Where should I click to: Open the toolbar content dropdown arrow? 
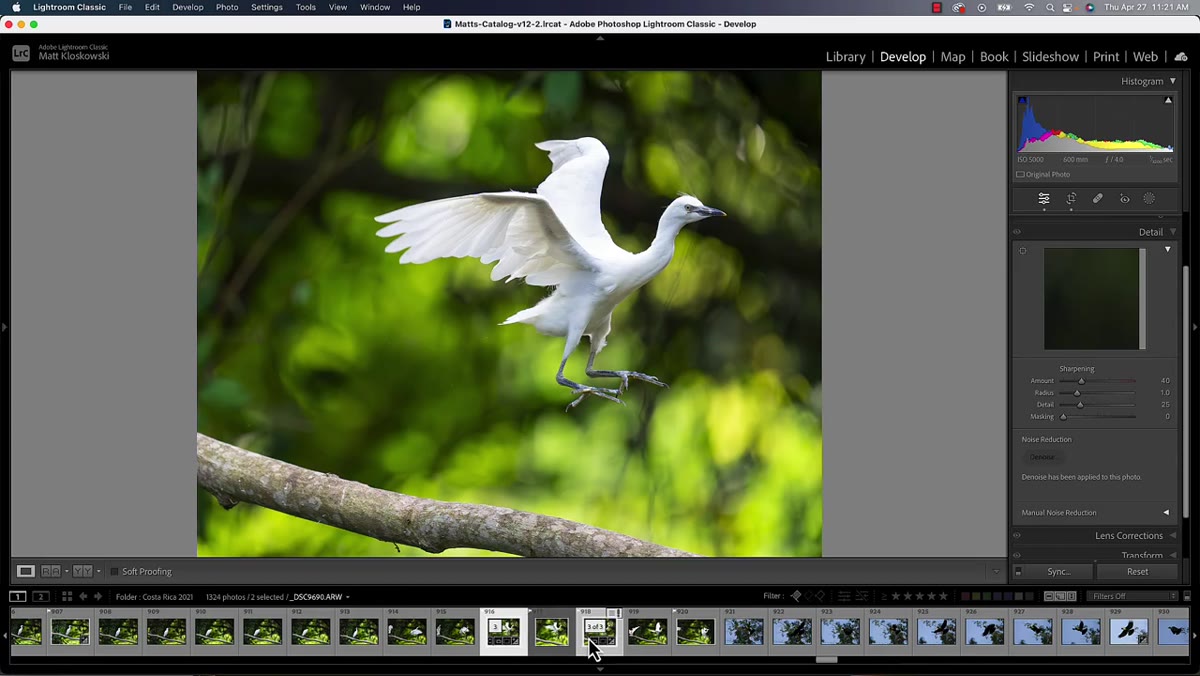coord(995,571)
